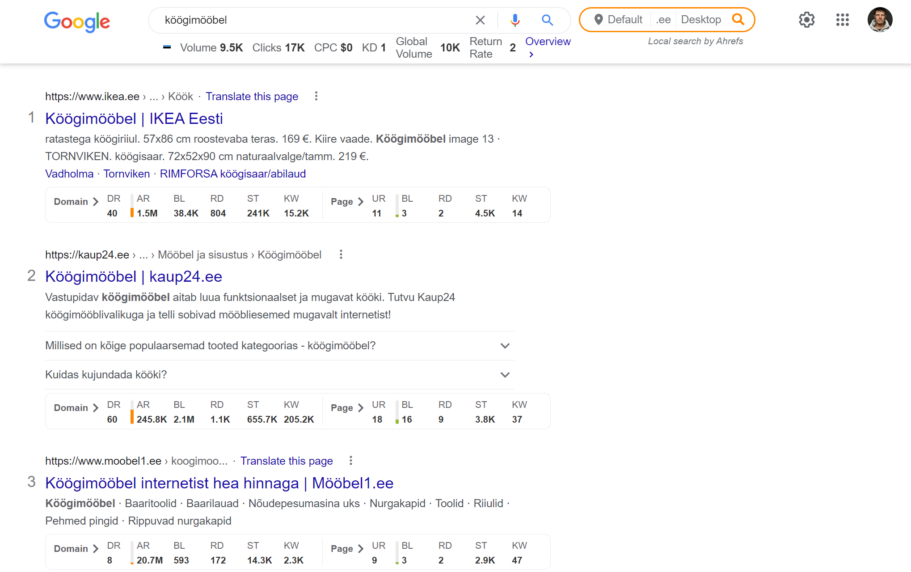Viewport: 911px width, 572px height.
Task: Click Translate this page for IKEA result
Action: 252,96
